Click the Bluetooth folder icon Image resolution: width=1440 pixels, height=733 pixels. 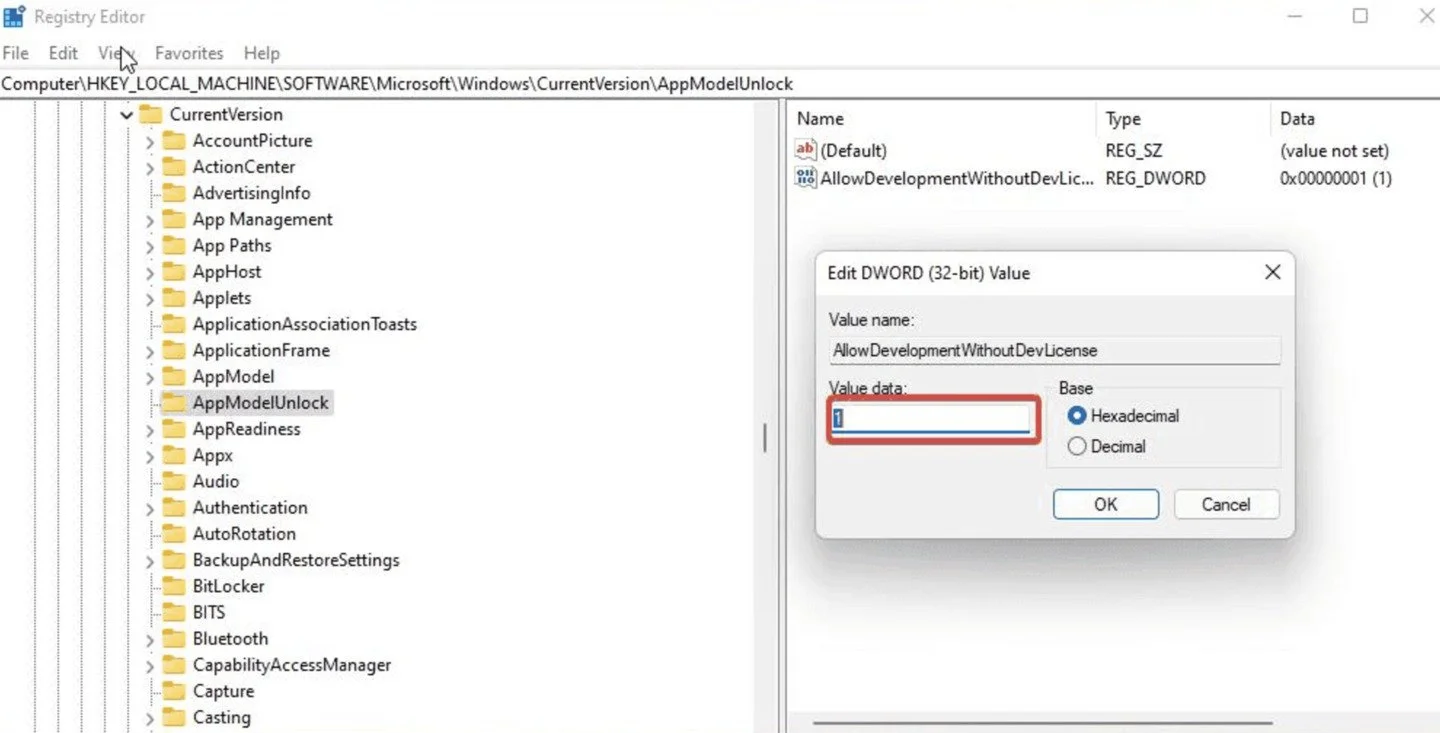(x=174, y=638)
